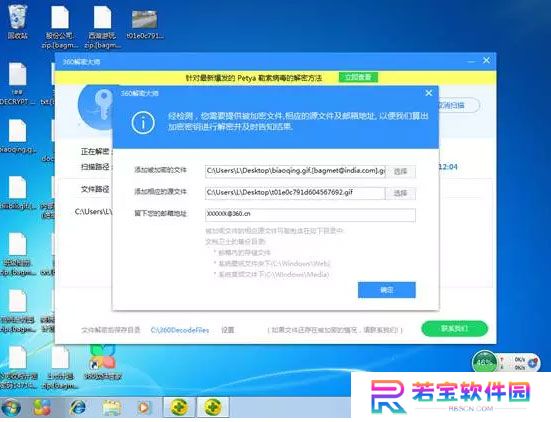
Task: Click 选择 next to source file path
Action: [x=401, y=193]
